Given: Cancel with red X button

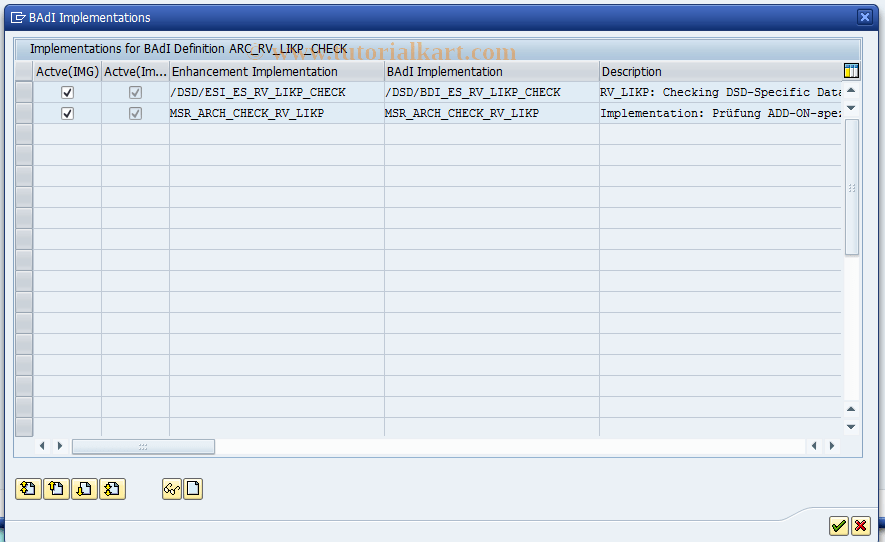Looking at the screenshot, I should click(x=860, y=526).
